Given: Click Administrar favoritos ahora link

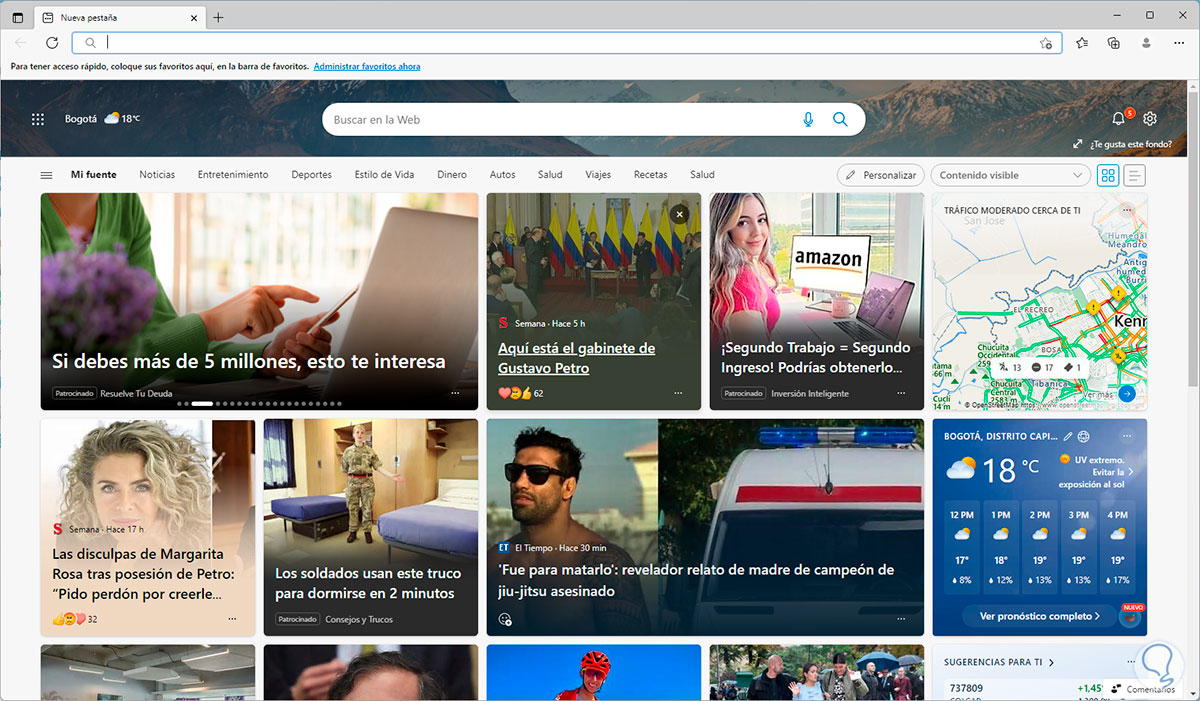Looking at the screenshot, I should (367, 67).
